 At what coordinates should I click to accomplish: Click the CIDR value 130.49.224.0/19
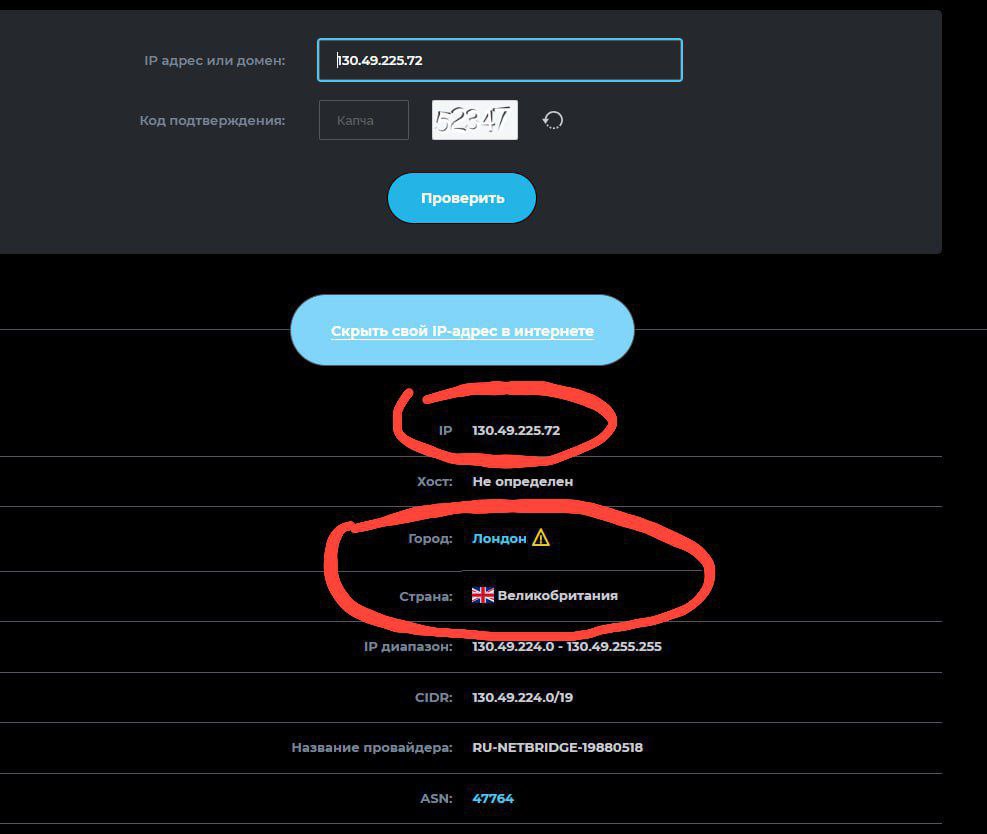(x=523, y=697)
